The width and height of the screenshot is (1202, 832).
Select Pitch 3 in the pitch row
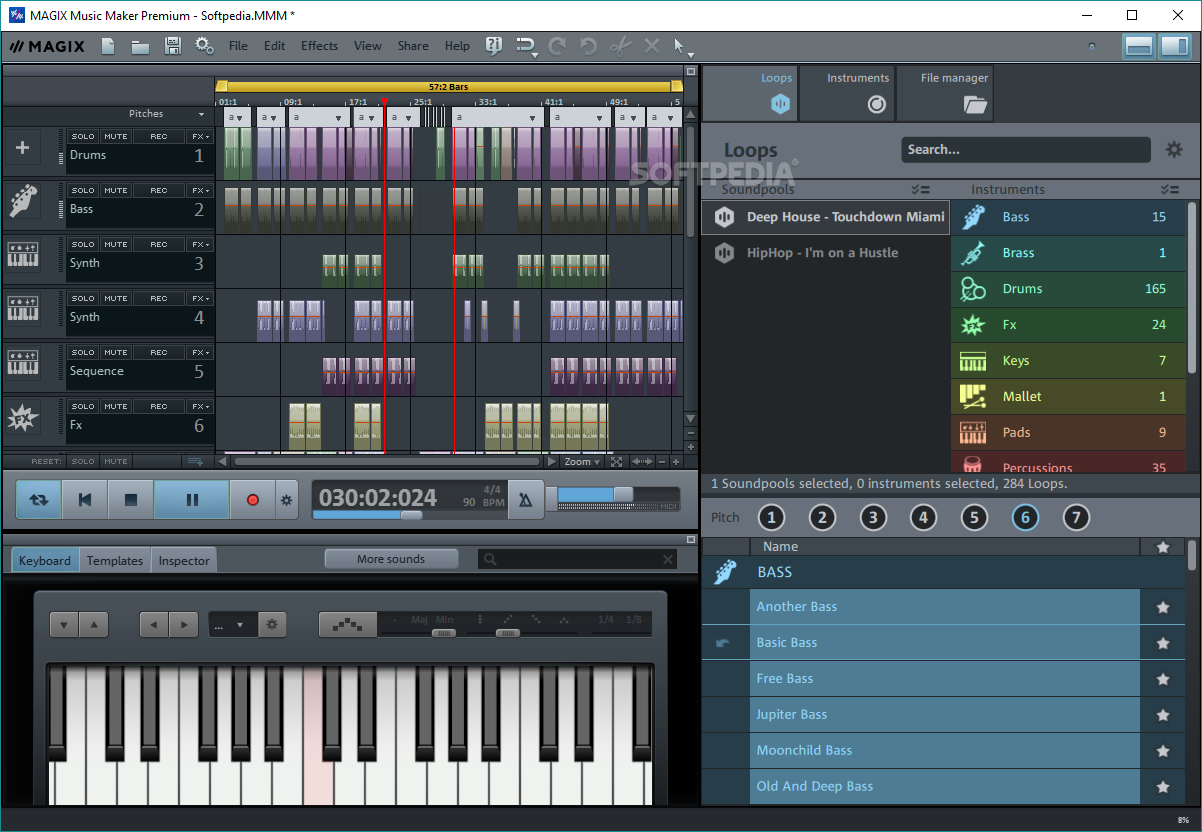point(872,518)
